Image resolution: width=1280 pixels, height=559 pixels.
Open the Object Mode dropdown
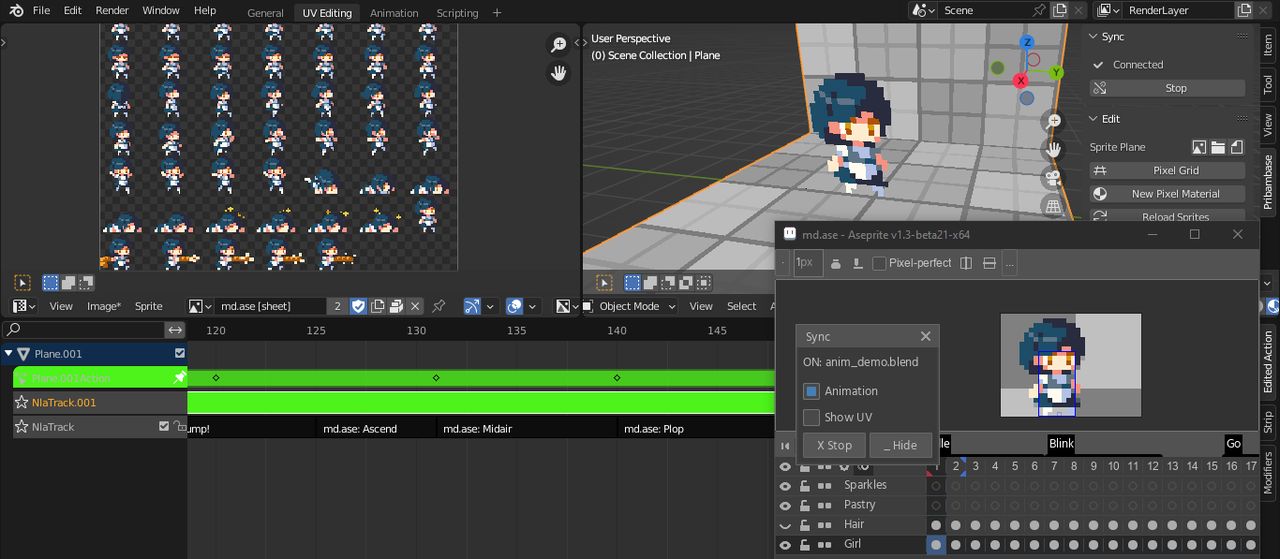tap(629, 306)
